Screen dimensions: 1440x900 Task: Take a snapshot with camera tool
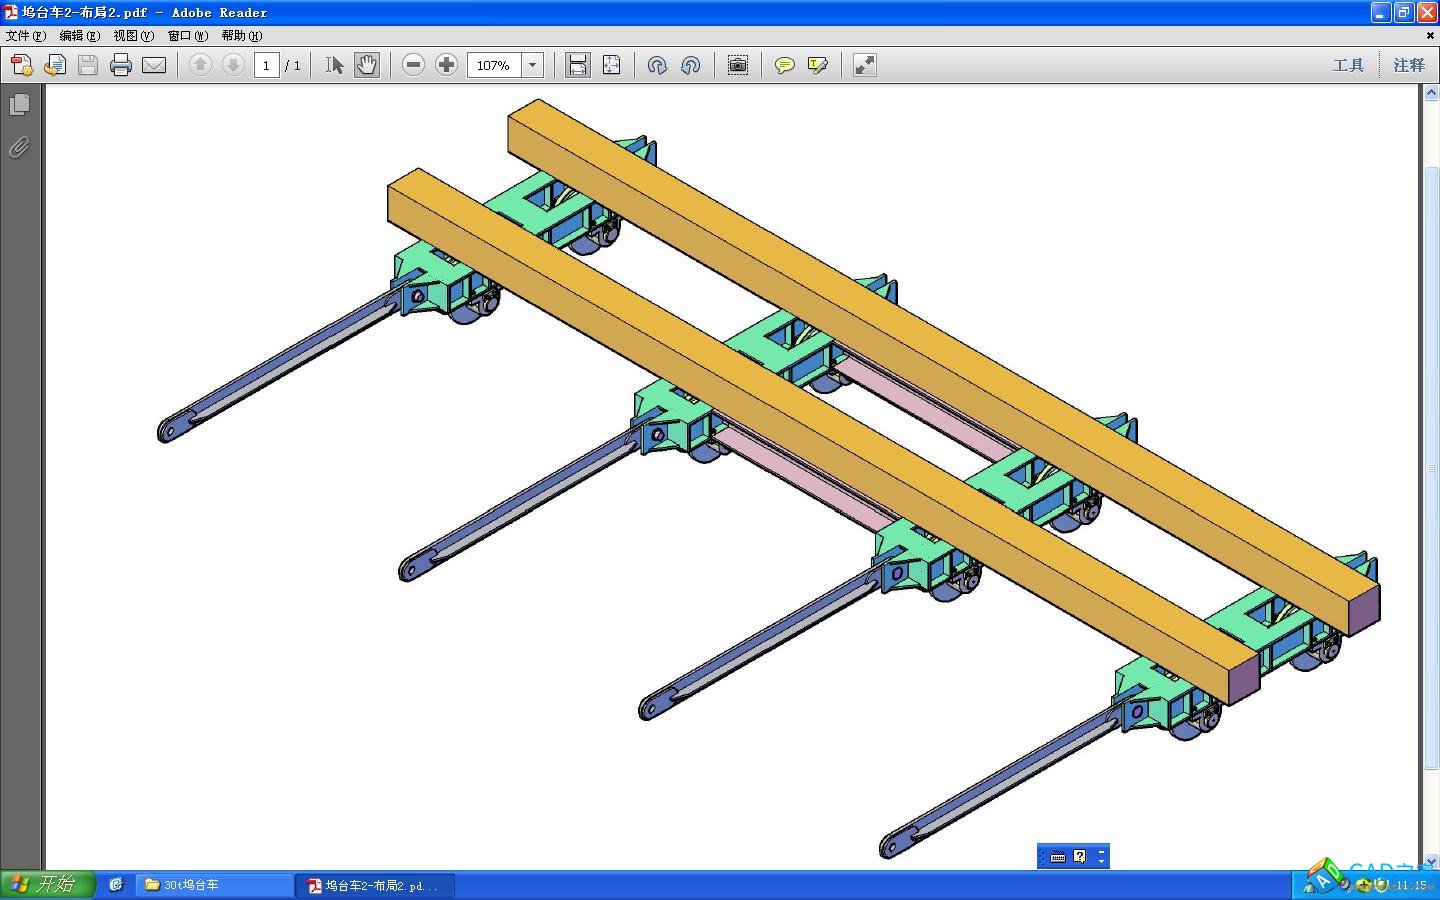click(737, 66)
